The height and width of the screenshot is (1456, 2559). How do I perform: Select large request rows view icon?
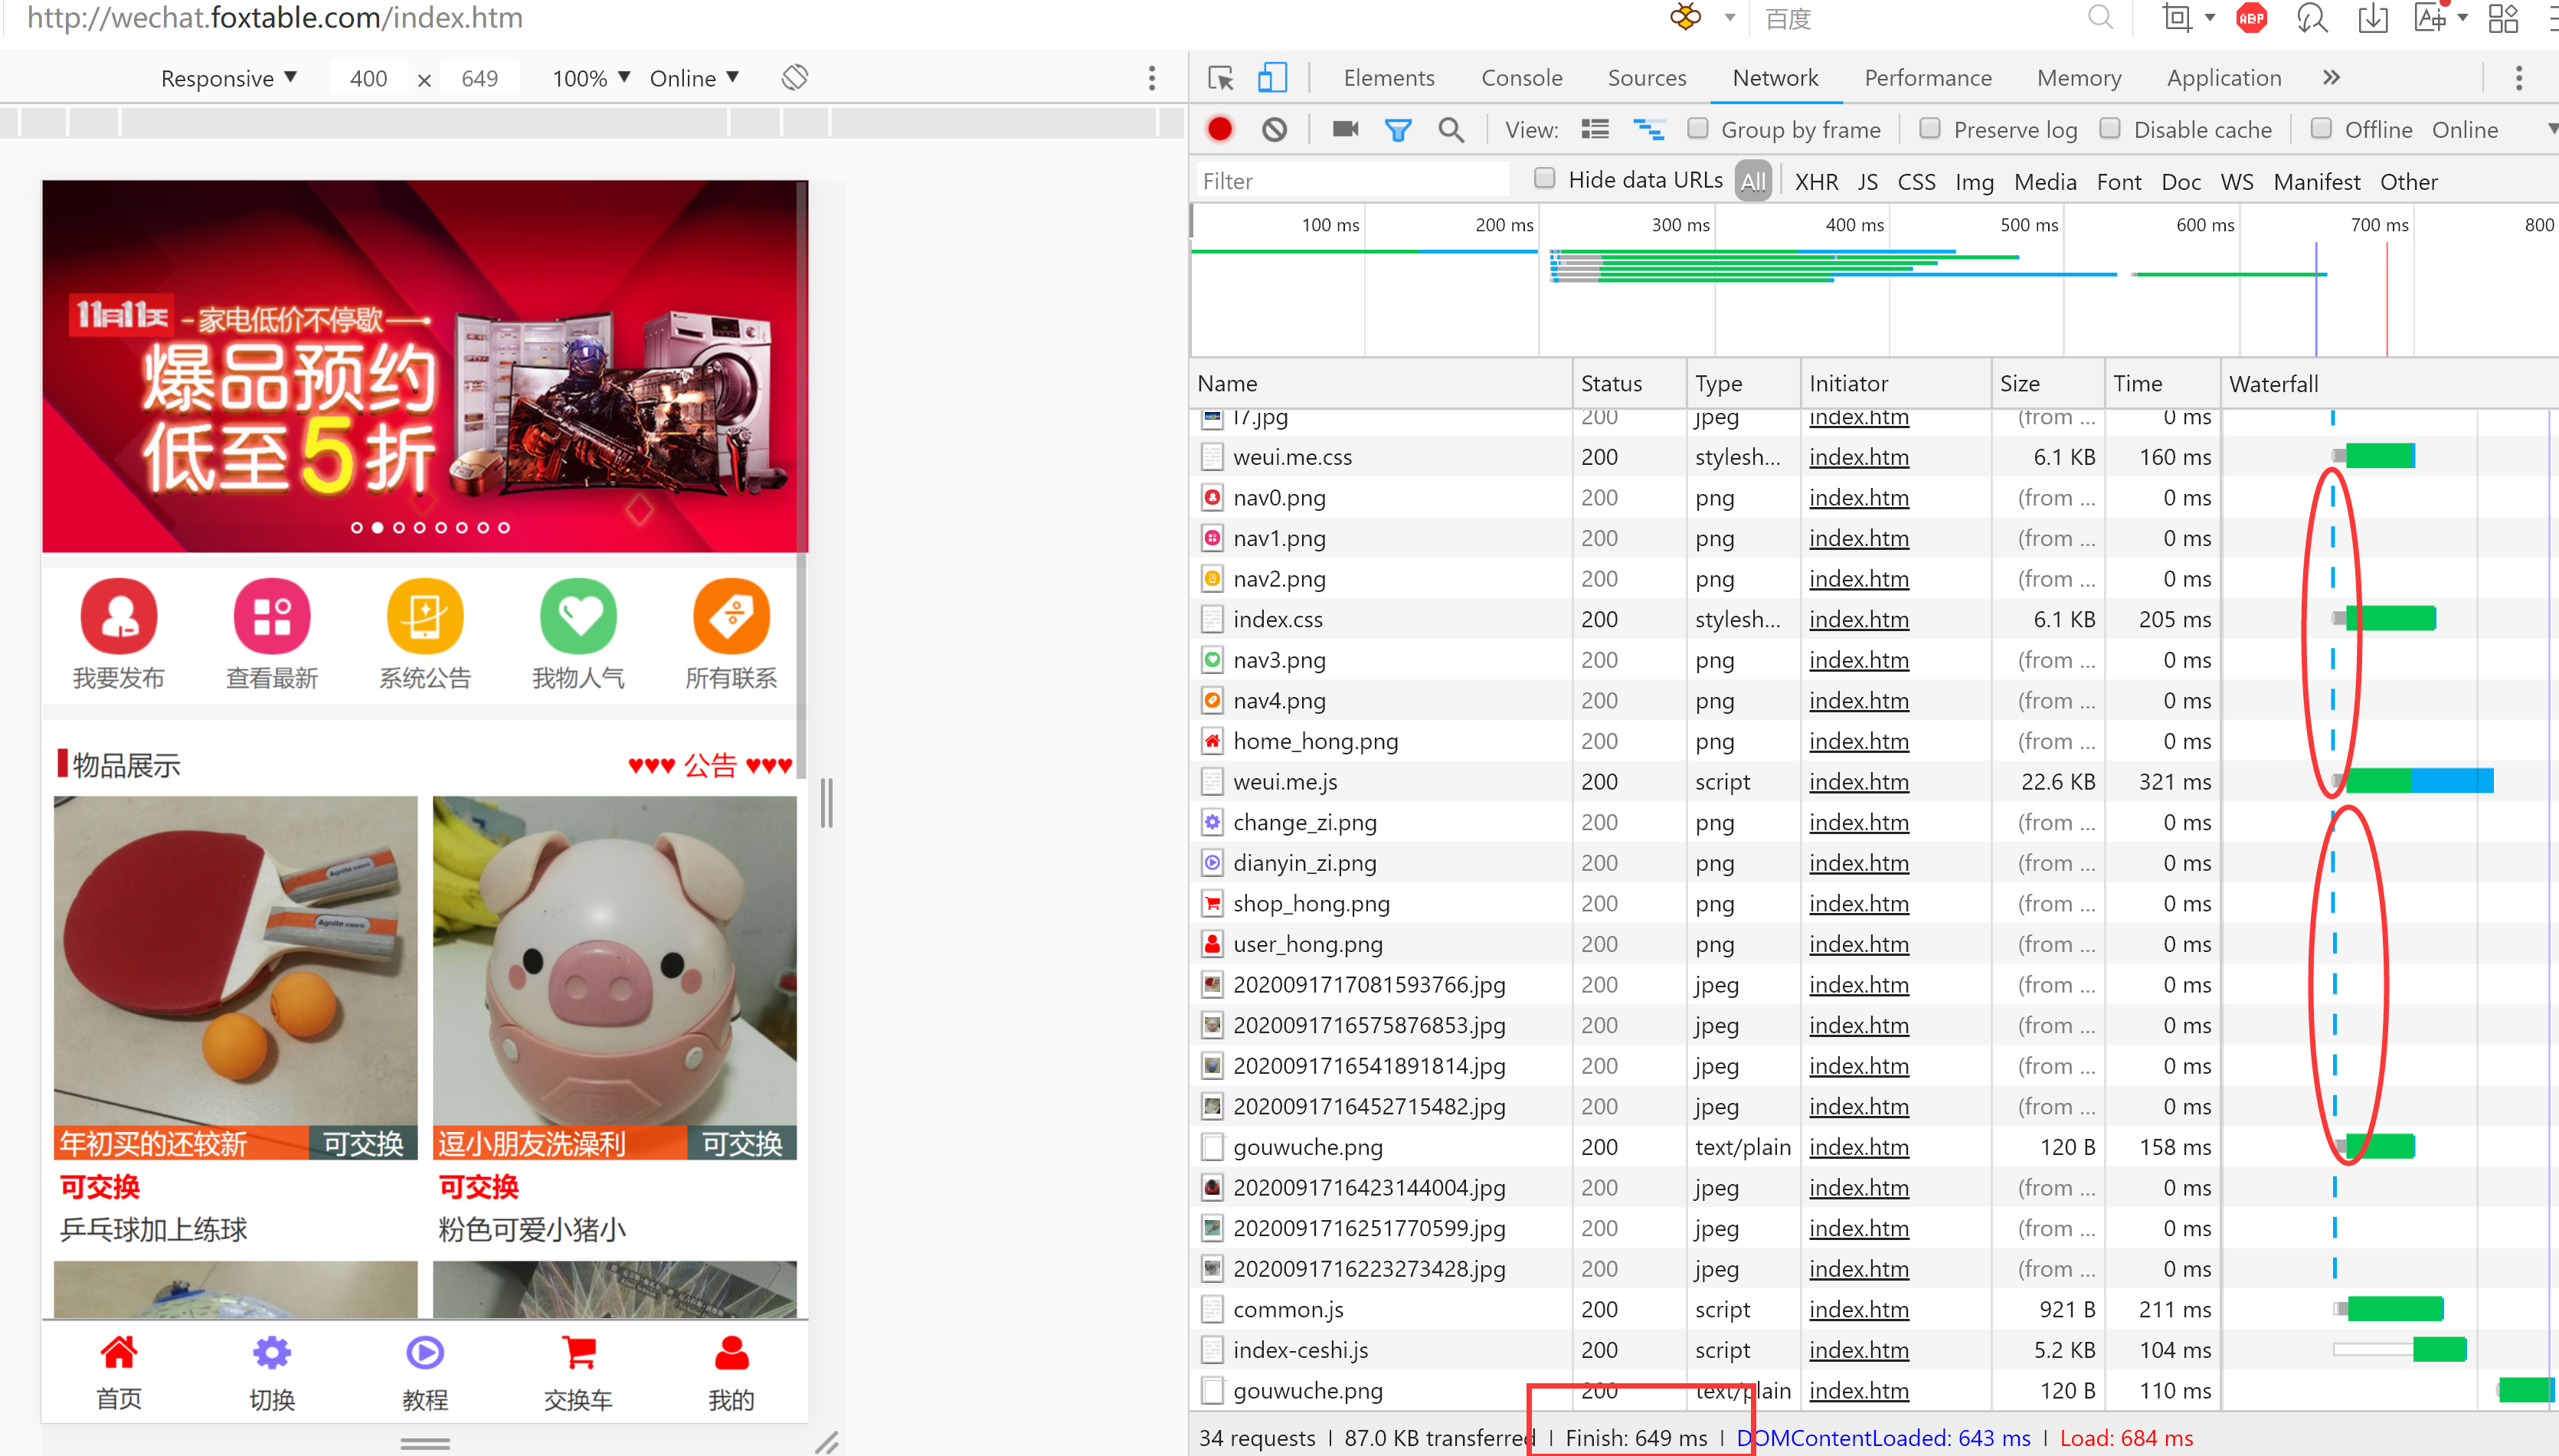(x=1595, y=129)
